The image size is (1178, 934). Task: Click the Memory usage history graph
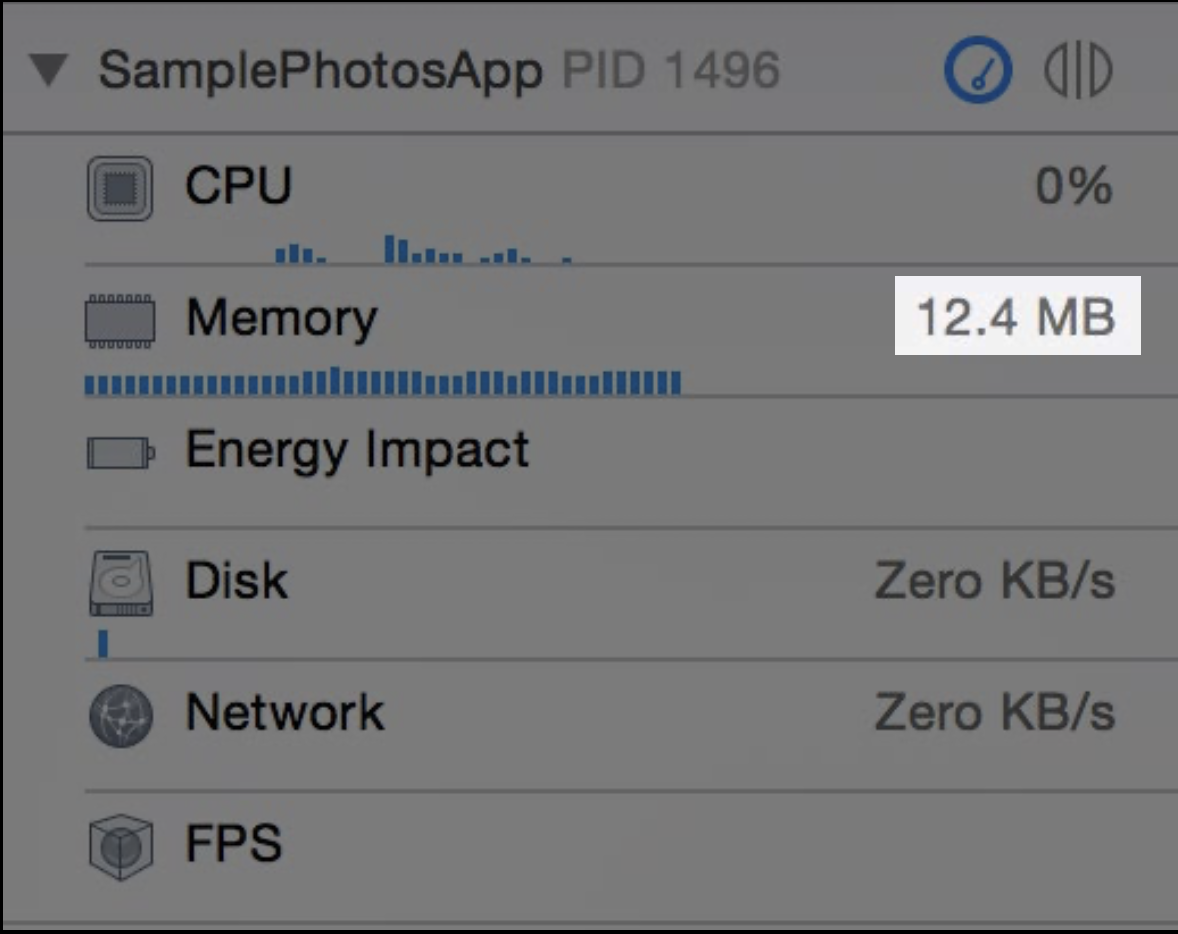pos(383,381)
